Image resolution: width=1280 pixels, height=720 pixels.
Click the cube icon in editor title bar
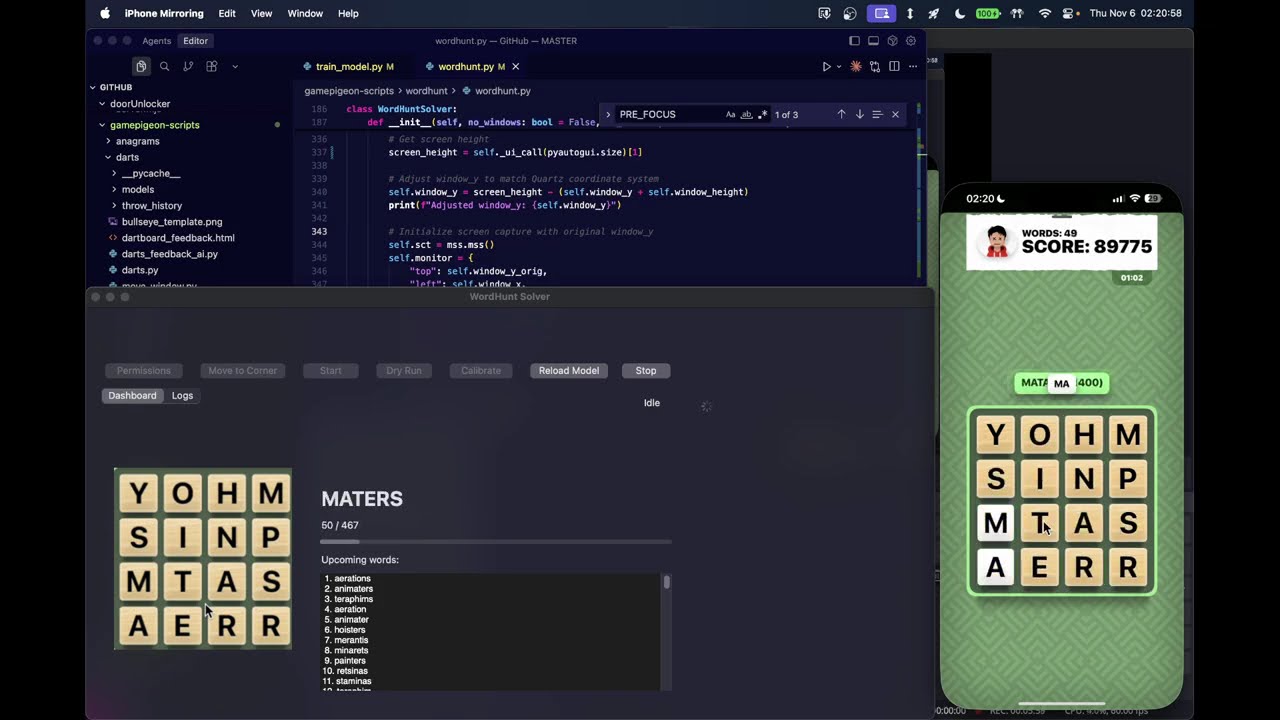point(892,41)
